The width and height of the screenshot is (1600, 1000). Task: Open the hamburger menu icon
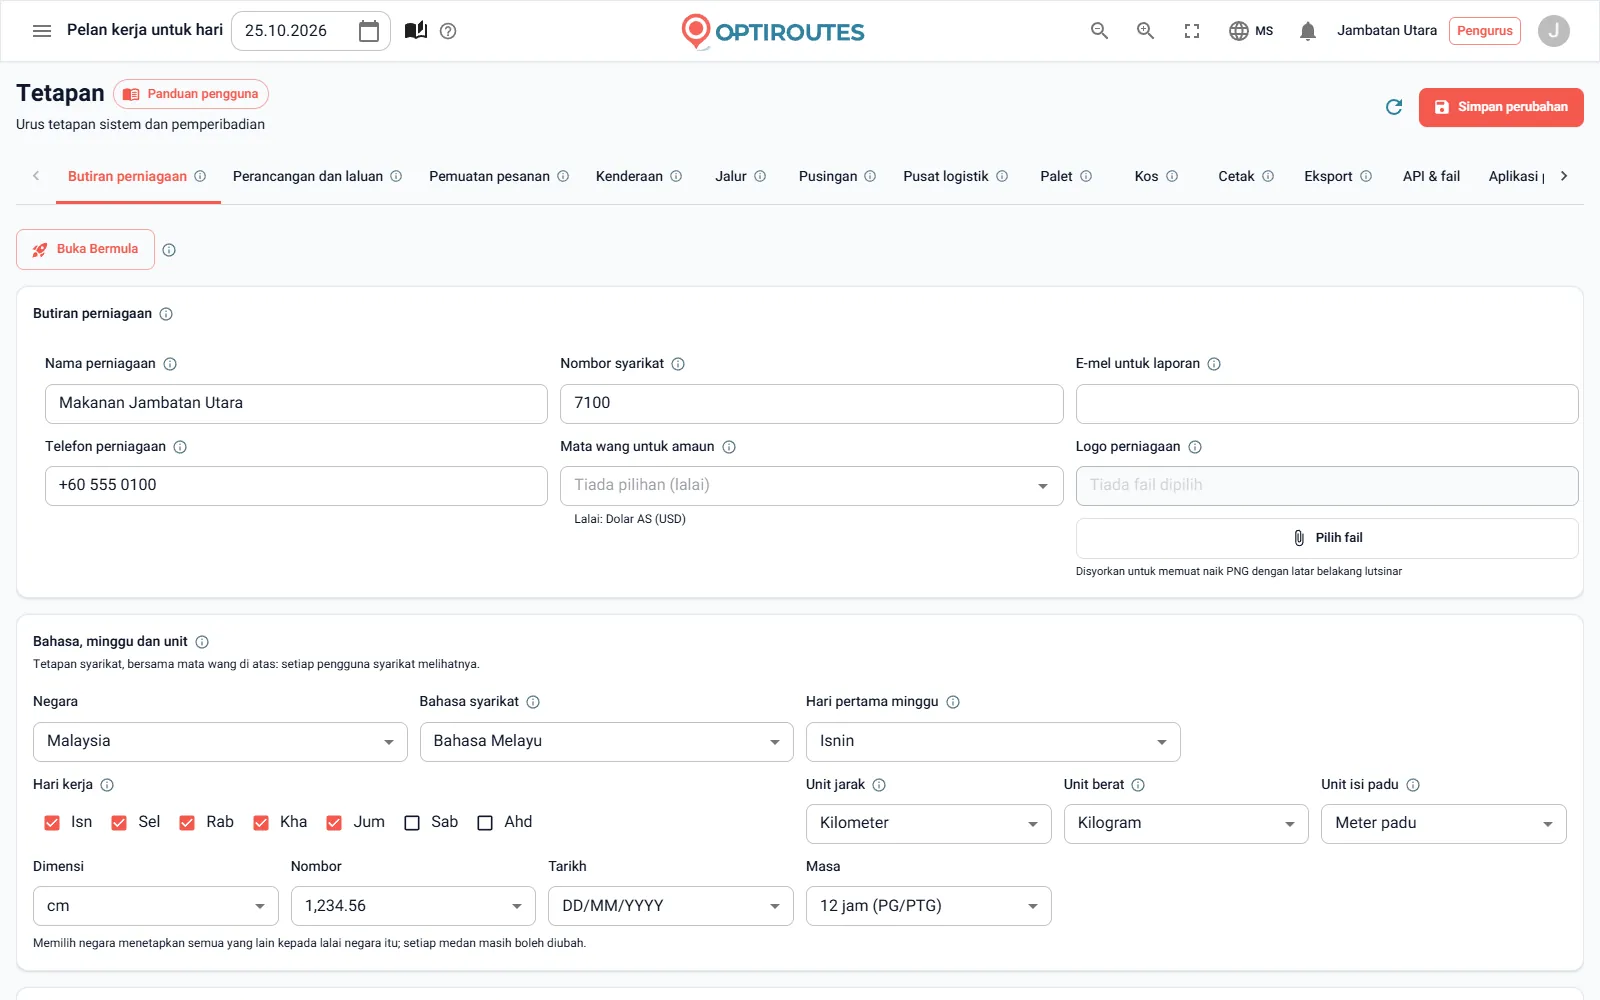click(x=42, y=31)
